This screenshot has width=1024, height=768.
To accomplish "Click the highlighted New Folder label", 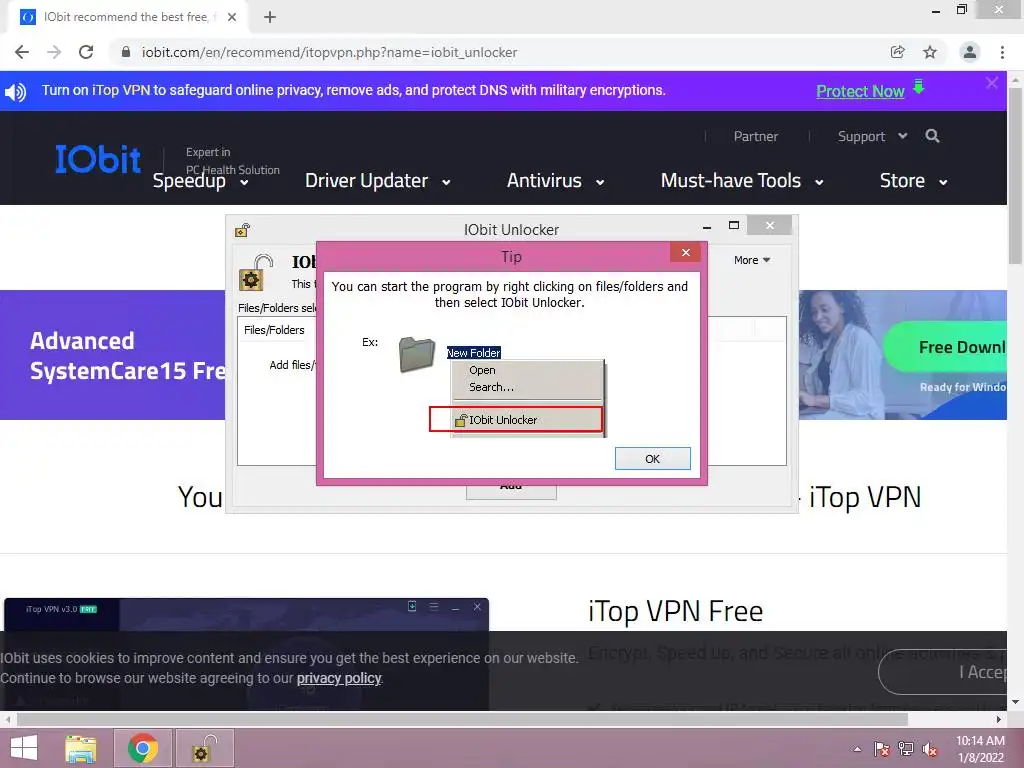I will 473,353.
